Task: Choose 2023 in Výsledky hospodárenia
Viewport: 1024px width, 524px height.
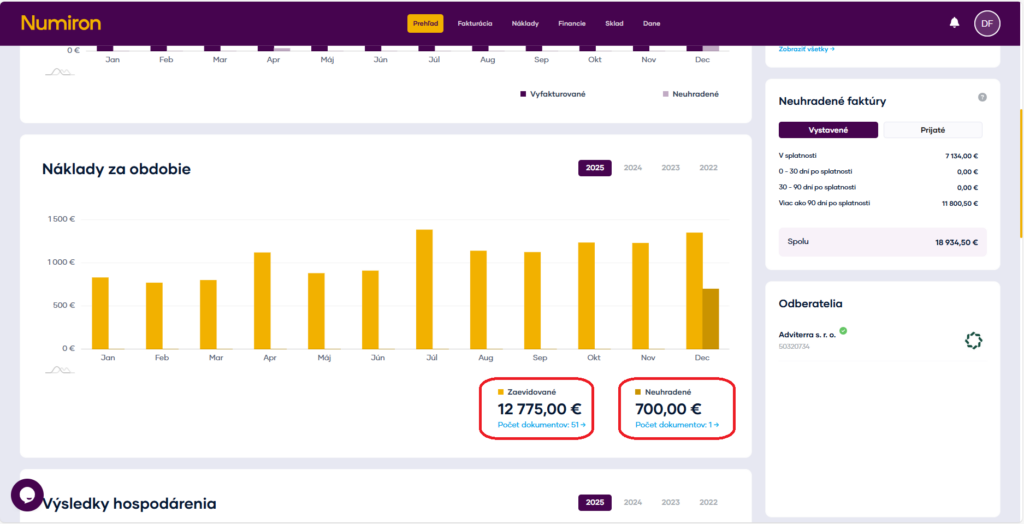Action: pyautogui.click(x=671, y=502)
